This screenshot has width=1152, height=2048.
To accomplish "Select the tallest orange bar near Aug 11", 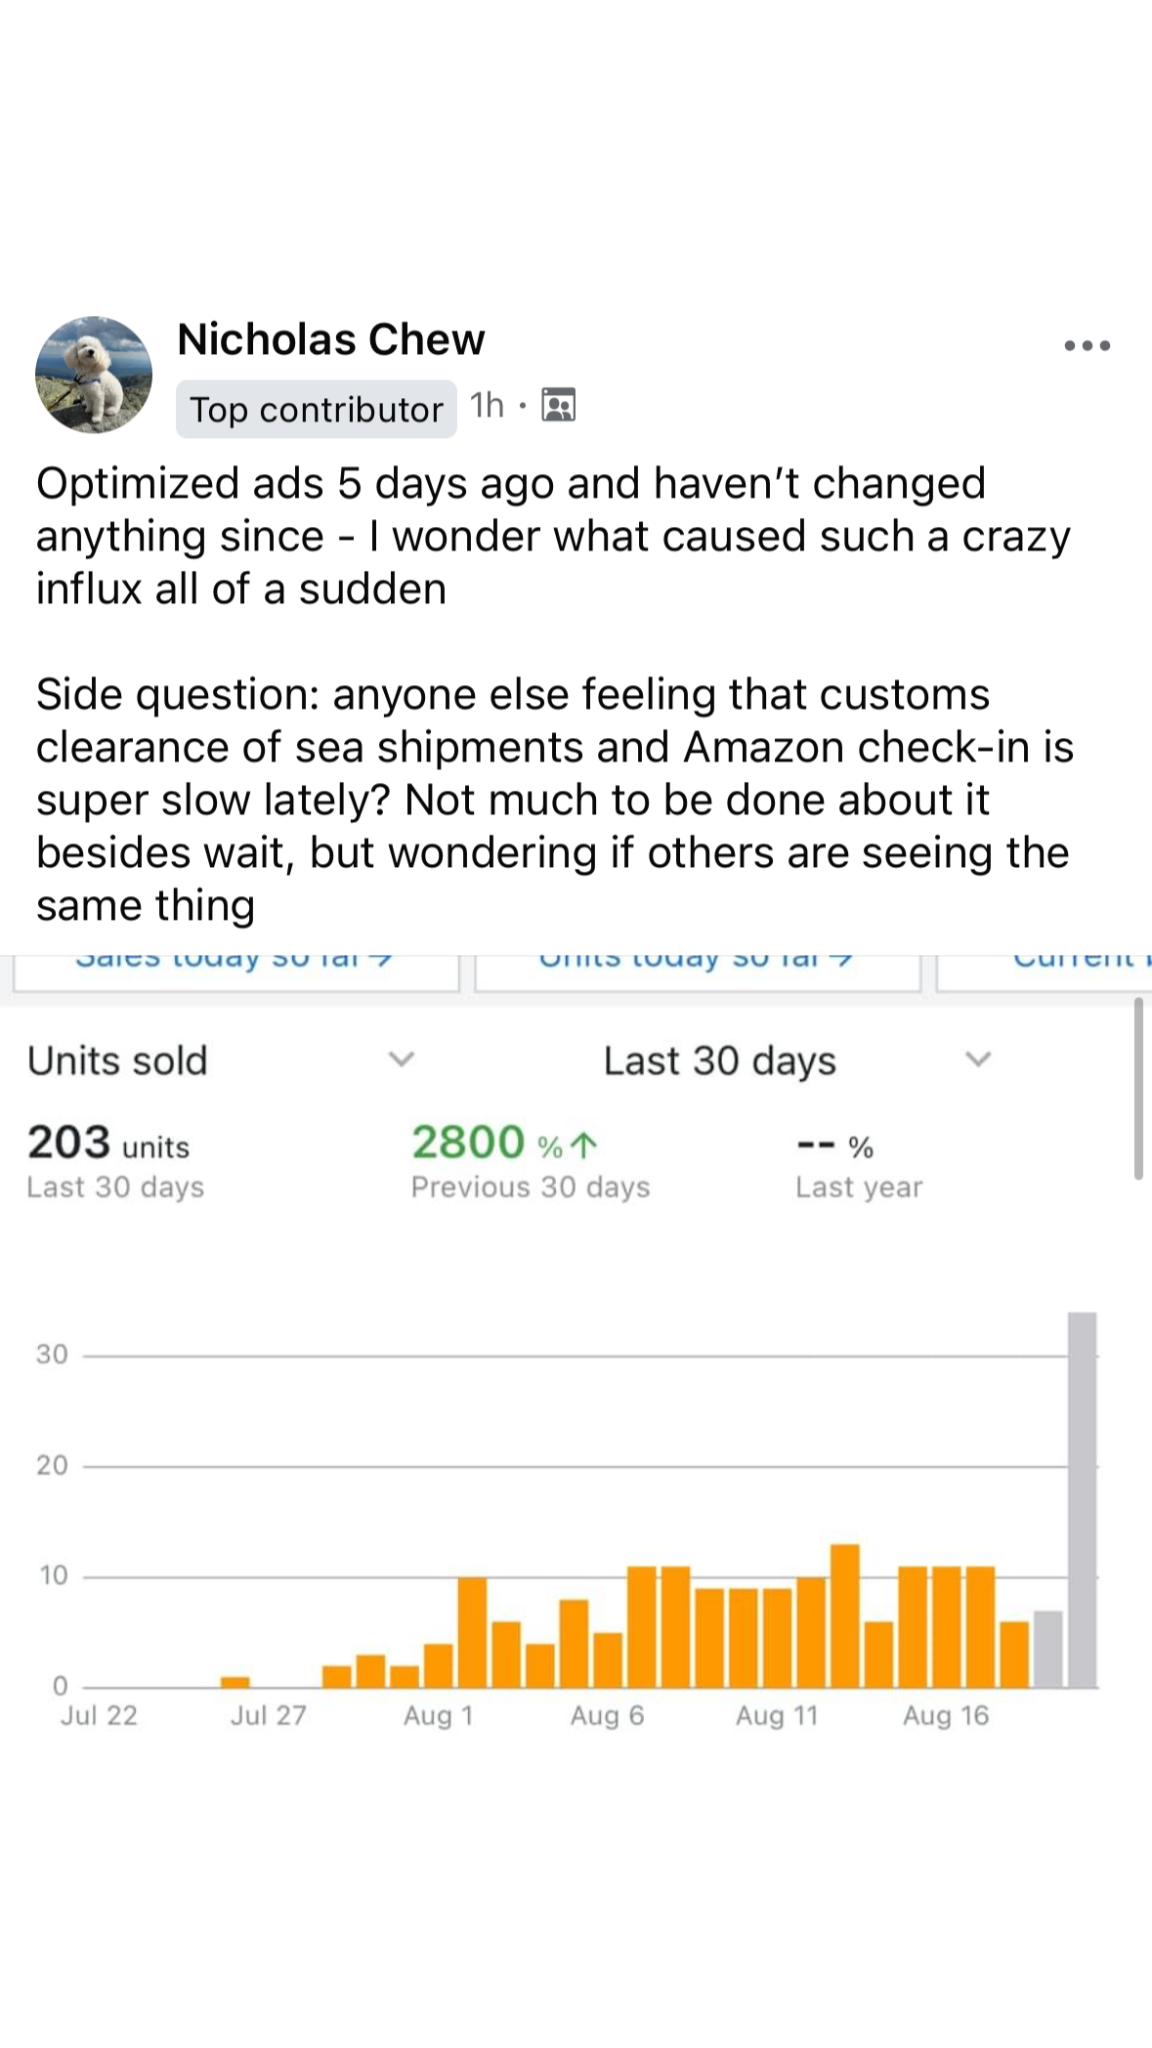I will point(845,1616).
